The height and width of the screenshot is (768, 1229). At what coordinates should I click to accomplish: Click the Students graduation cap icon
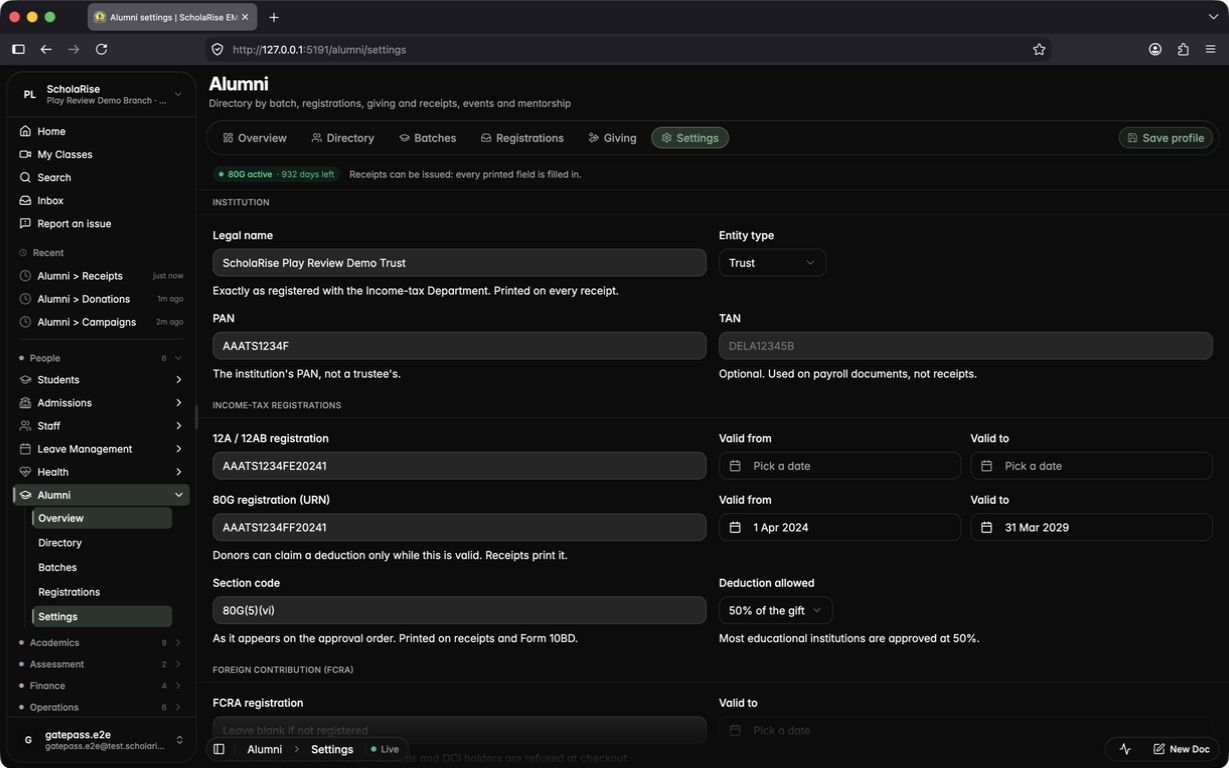(x=25, y=380)
